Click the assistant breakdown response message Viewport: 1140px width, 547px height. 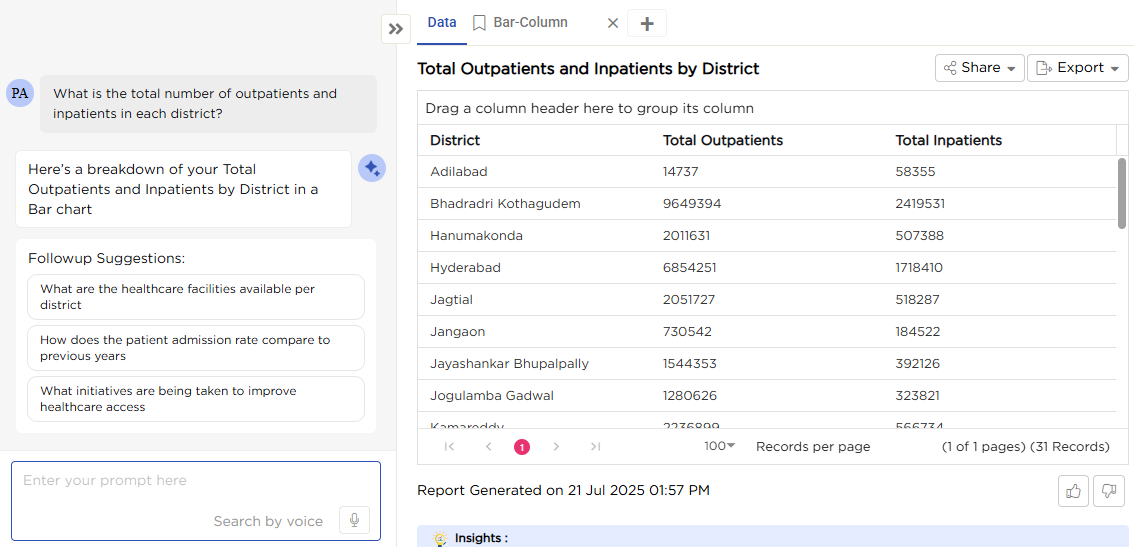click(x=183, y=189)
